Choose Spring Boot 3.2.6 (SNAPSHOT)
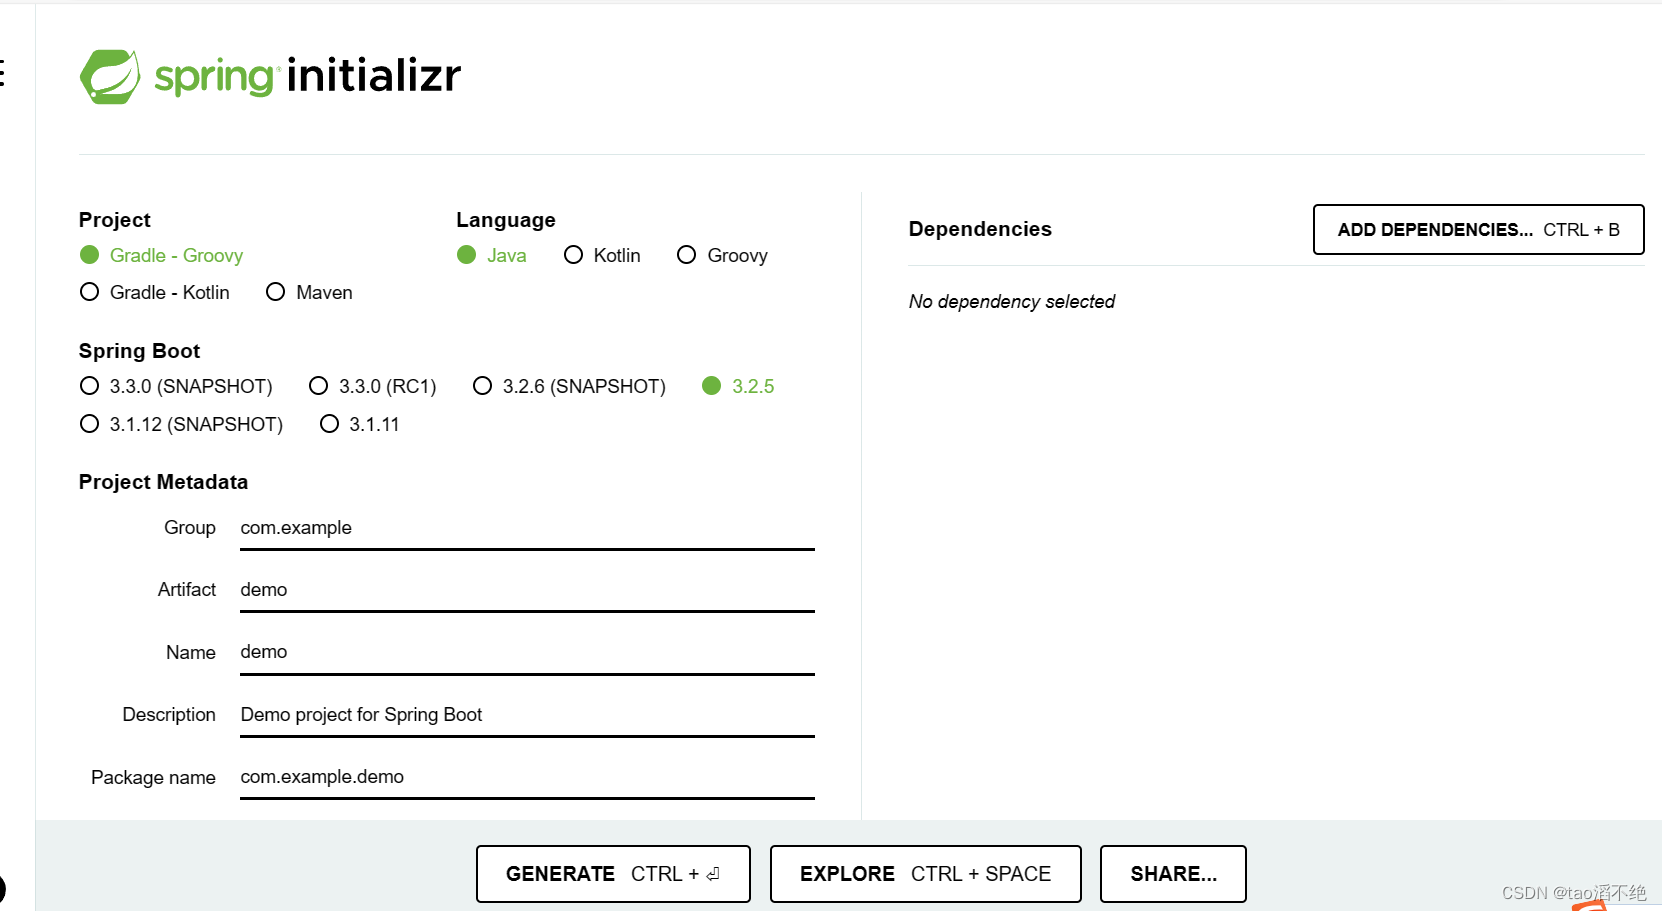This screenshot has height=911, width=1662. click(569, 386)
